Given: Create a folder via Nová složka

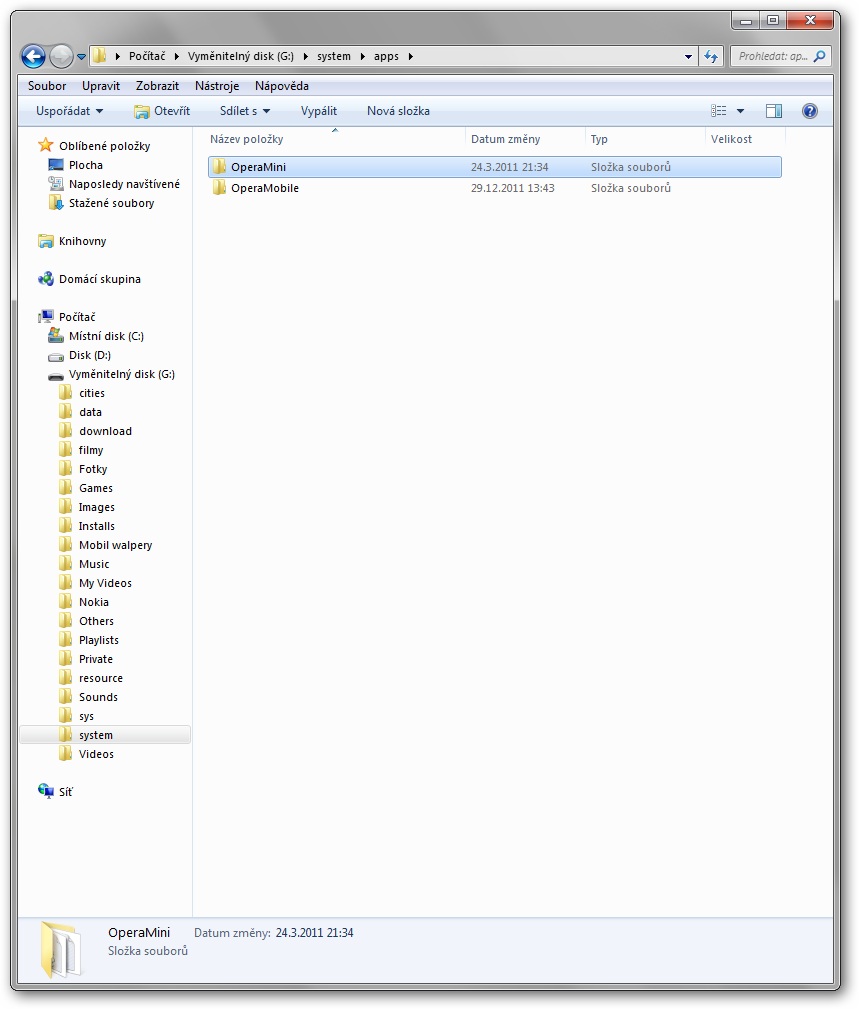Looking at the screenshot, I should (398, 111).
